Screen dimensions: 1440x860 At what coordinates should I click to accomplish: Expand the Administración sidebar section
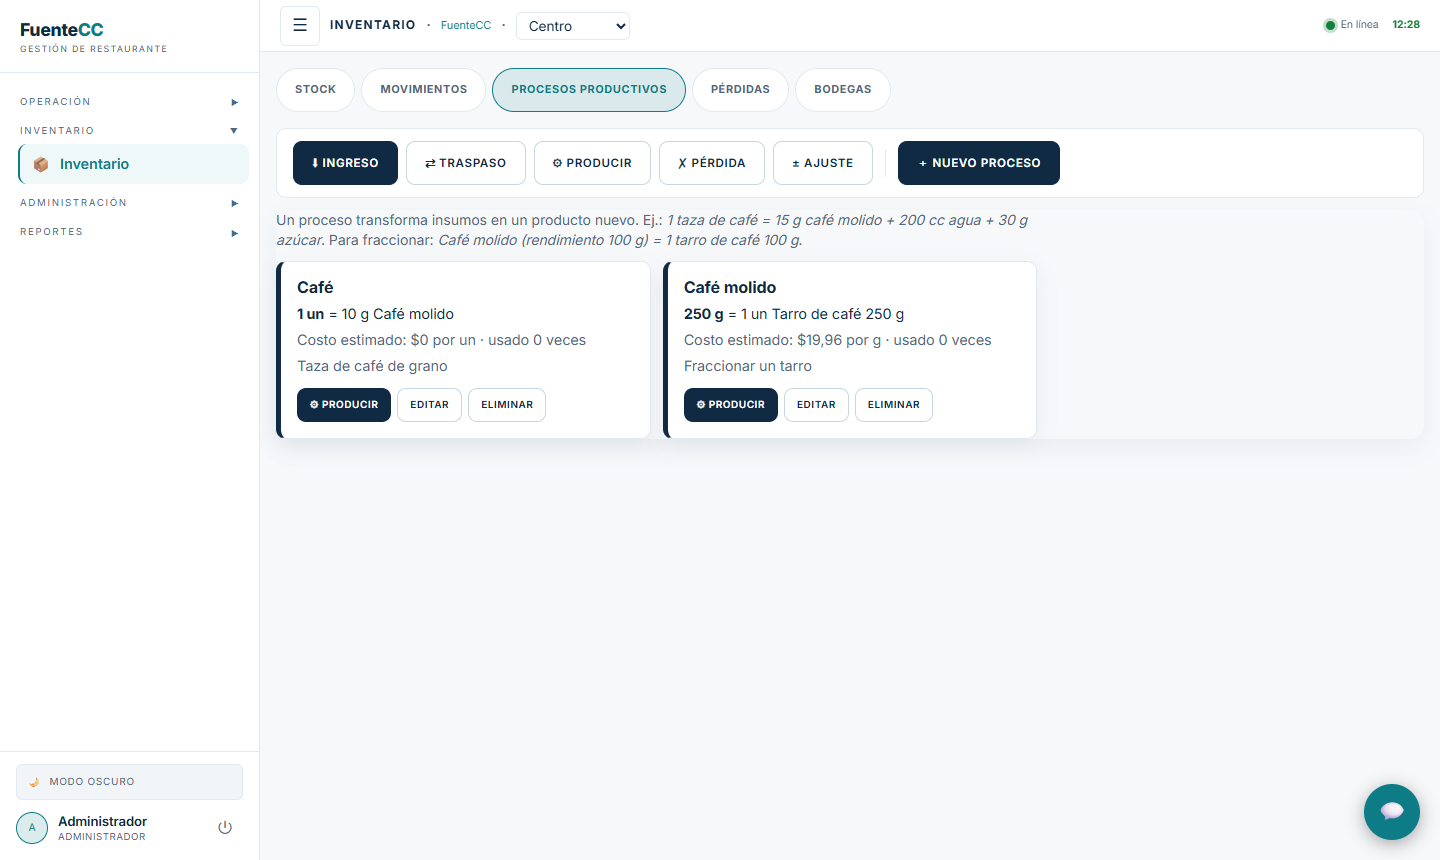(129, 203)
